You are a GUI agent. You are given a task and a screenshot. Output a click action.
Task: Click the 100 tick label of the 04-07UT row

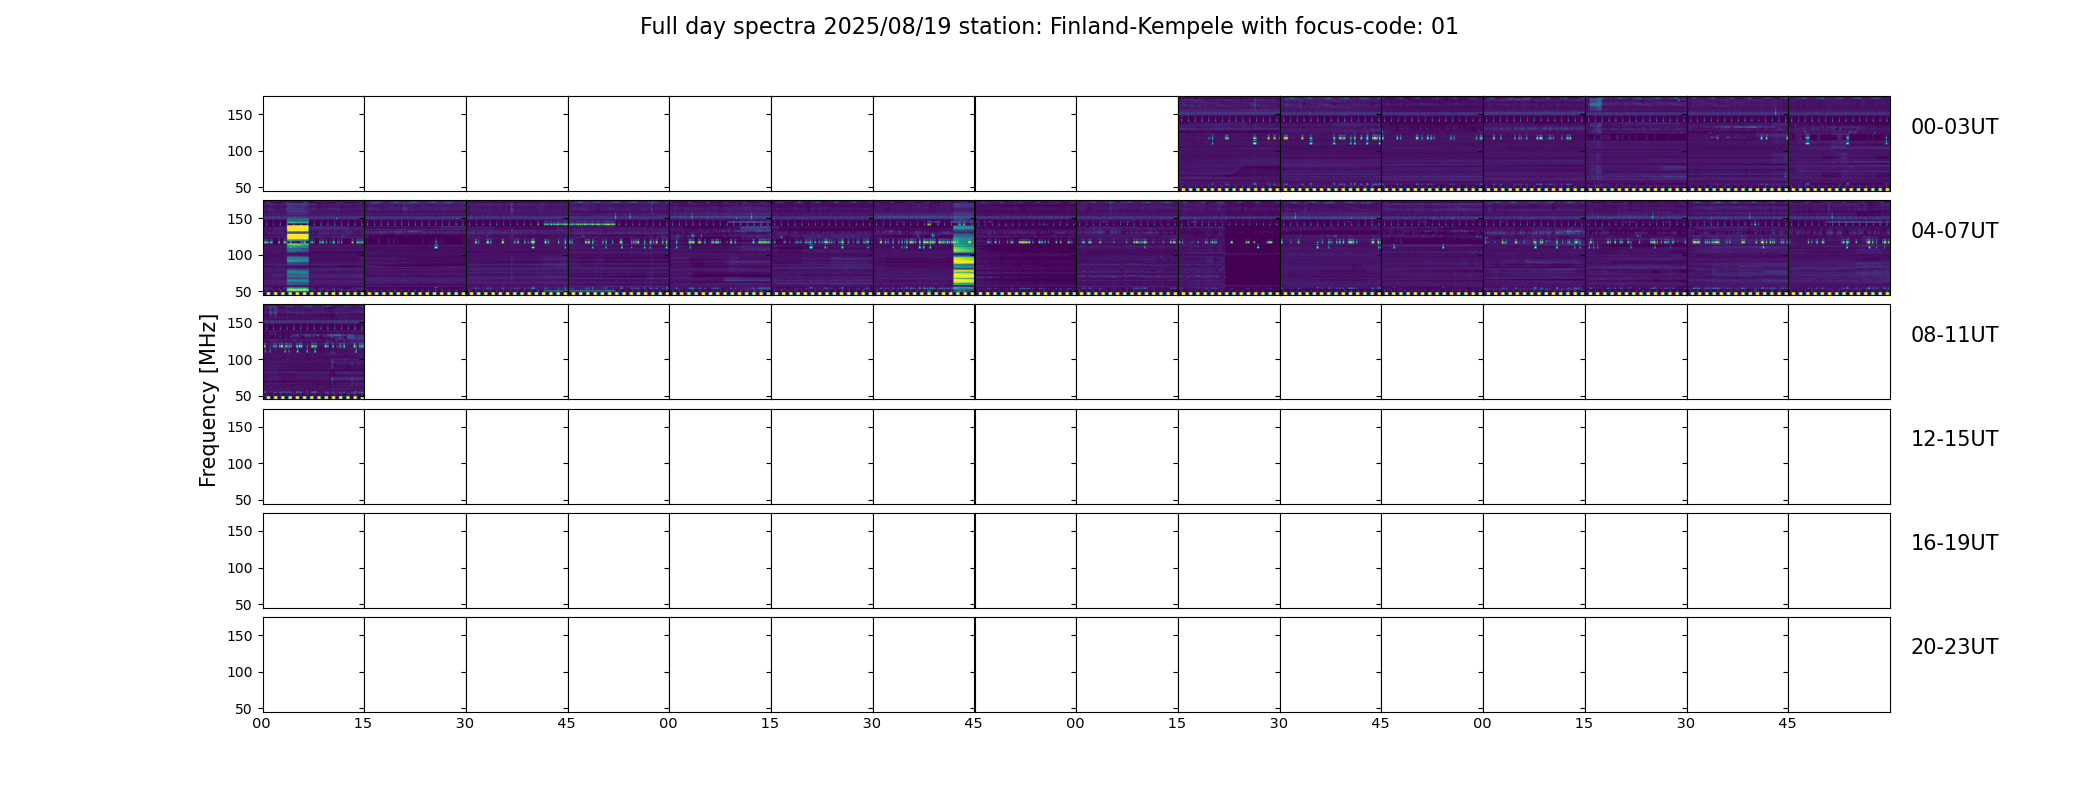point(240,255)
